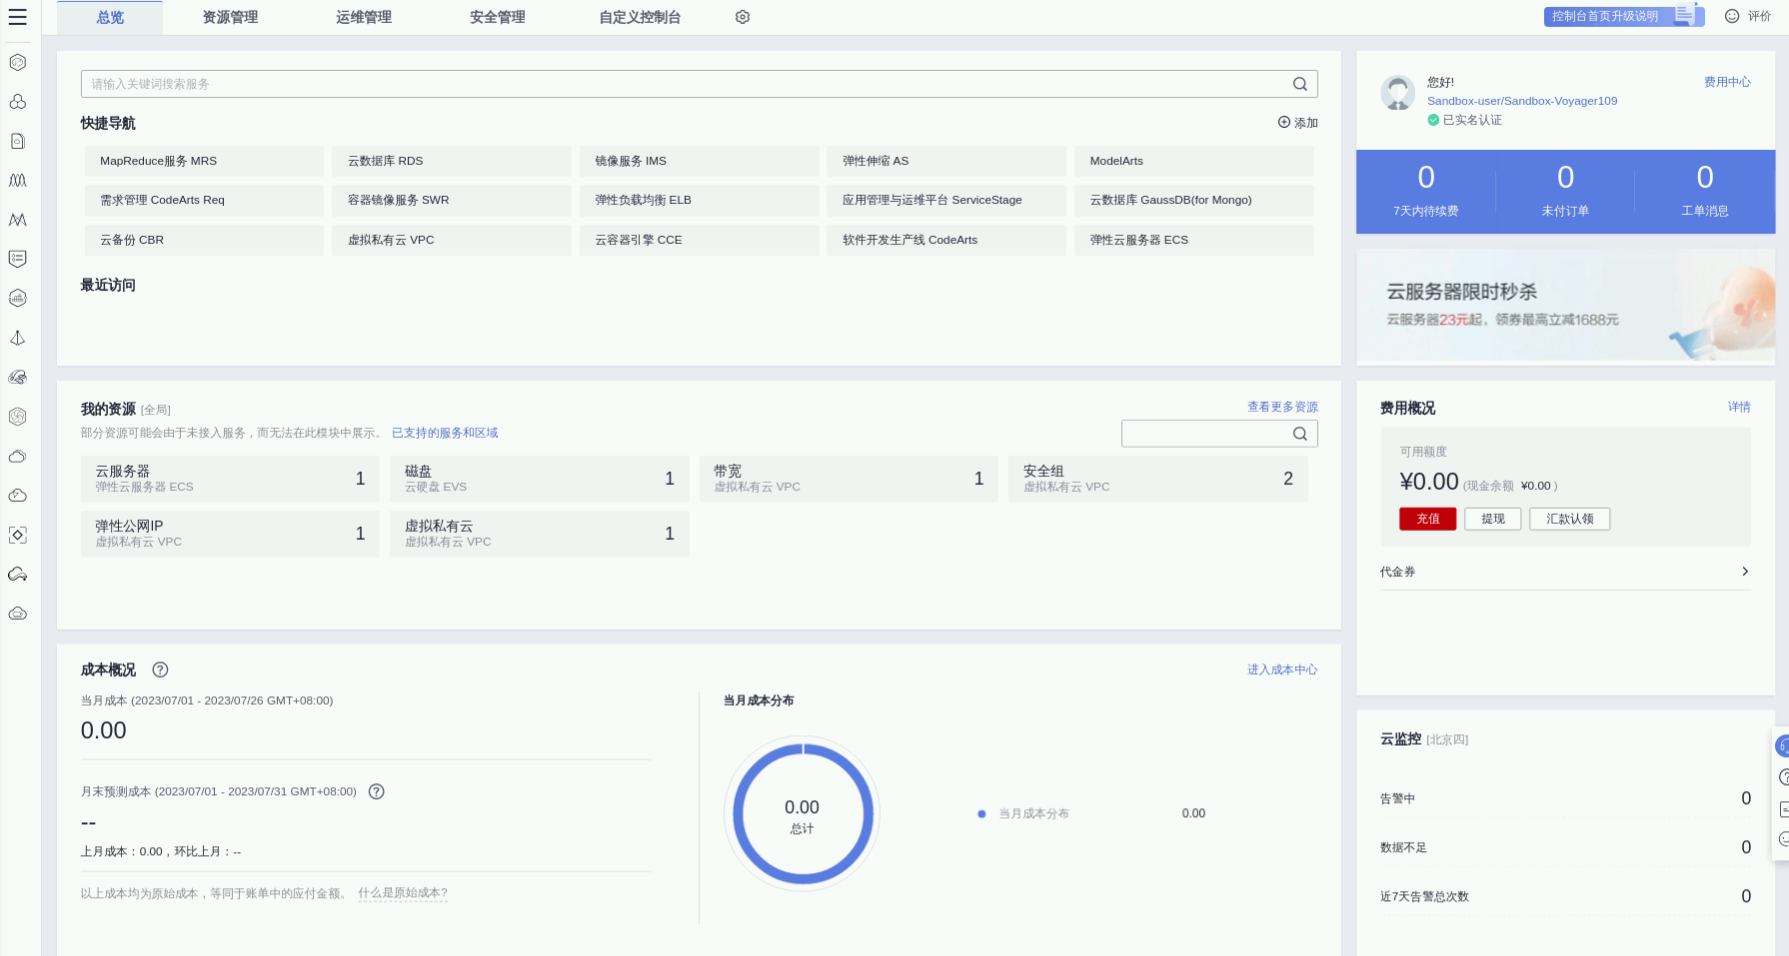Click the smiley 评价 feedback icon
Image resolution: width=1789 pixels, height=956 pixels.
[1732, 16]
